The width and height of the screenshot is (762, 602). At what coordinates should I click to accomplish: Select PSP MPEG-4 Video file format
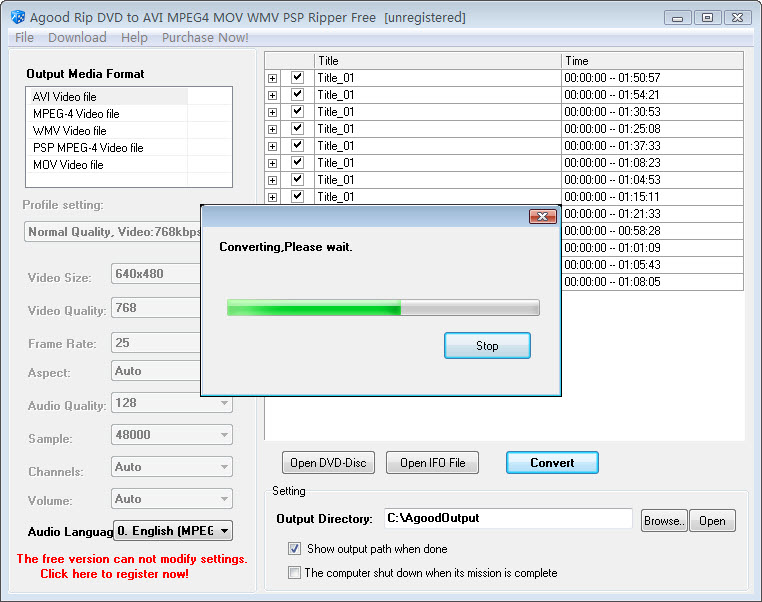pos(109,148)
